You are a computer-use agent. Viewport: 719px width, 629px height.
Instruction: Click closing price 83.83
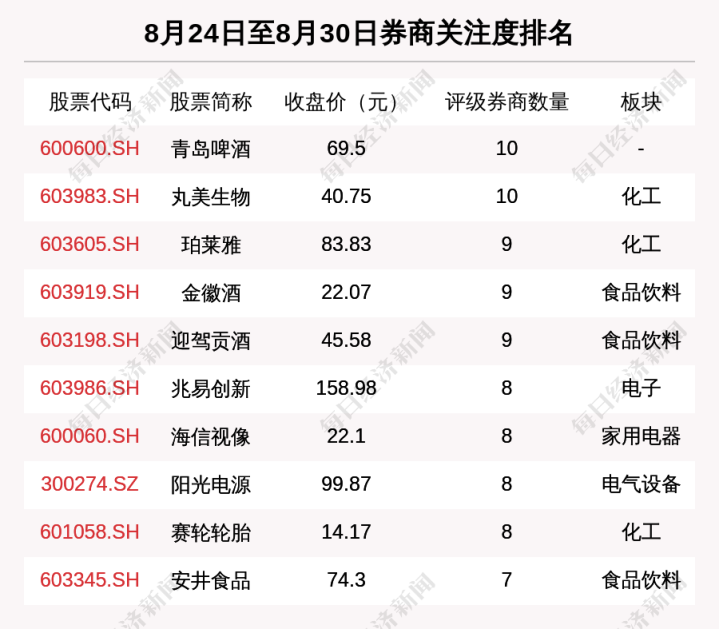pyautogui.click(x=346, y=244)
